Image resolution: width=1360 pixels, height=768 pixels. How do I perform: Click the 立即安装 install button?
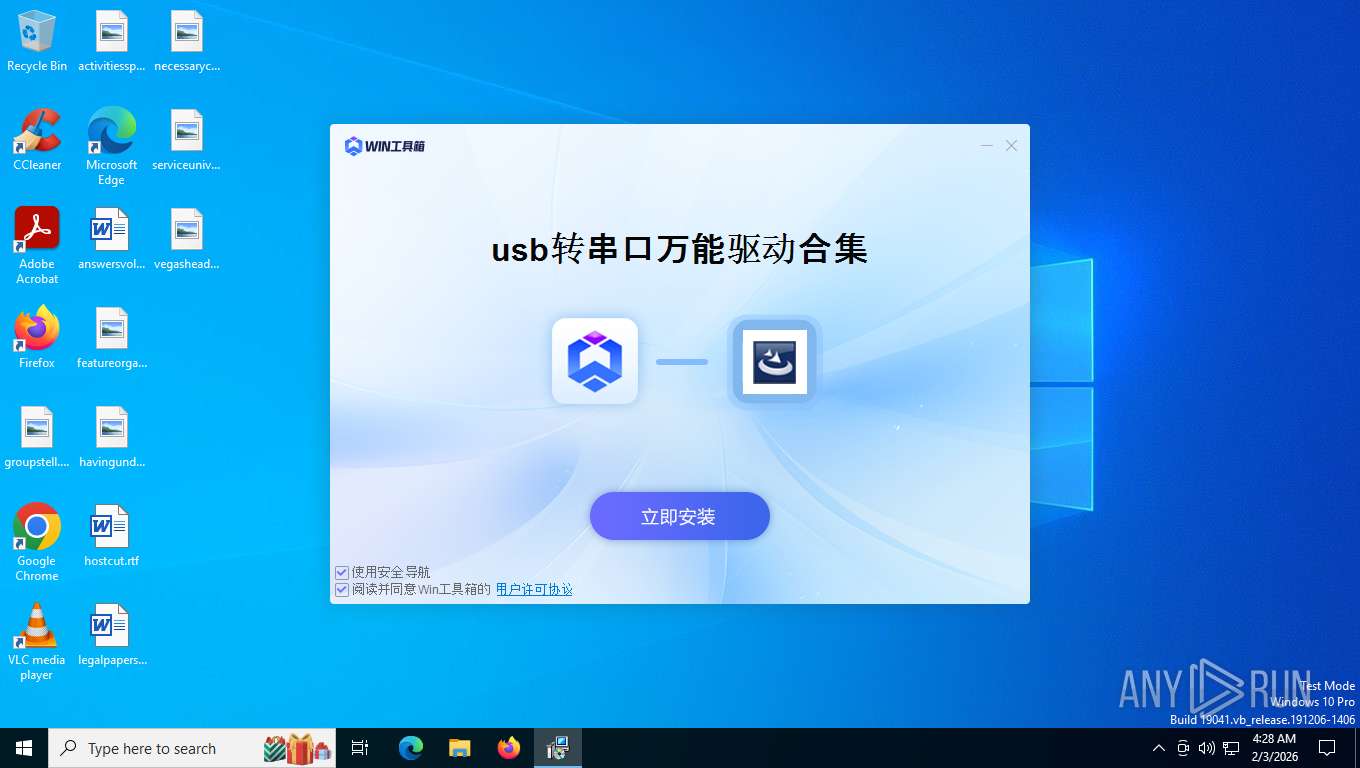679,516
